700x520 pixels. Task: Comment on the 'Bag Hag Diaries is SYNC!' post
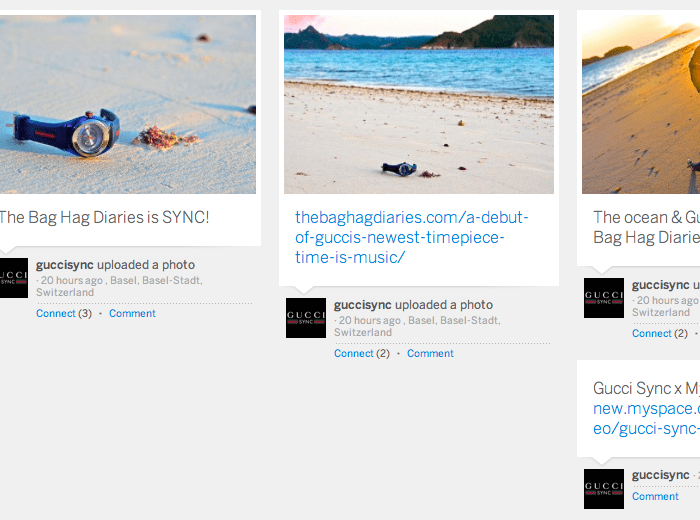coord(132,314)
